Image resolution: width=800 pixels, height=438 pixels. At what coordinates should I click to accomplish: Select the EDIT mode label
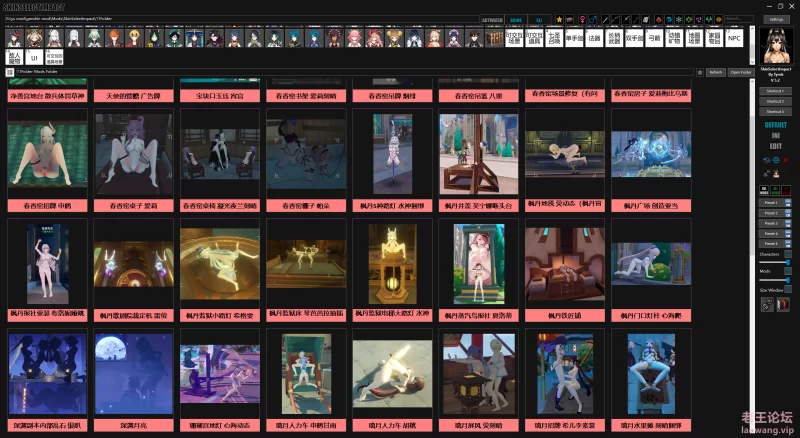click(776, 146)
